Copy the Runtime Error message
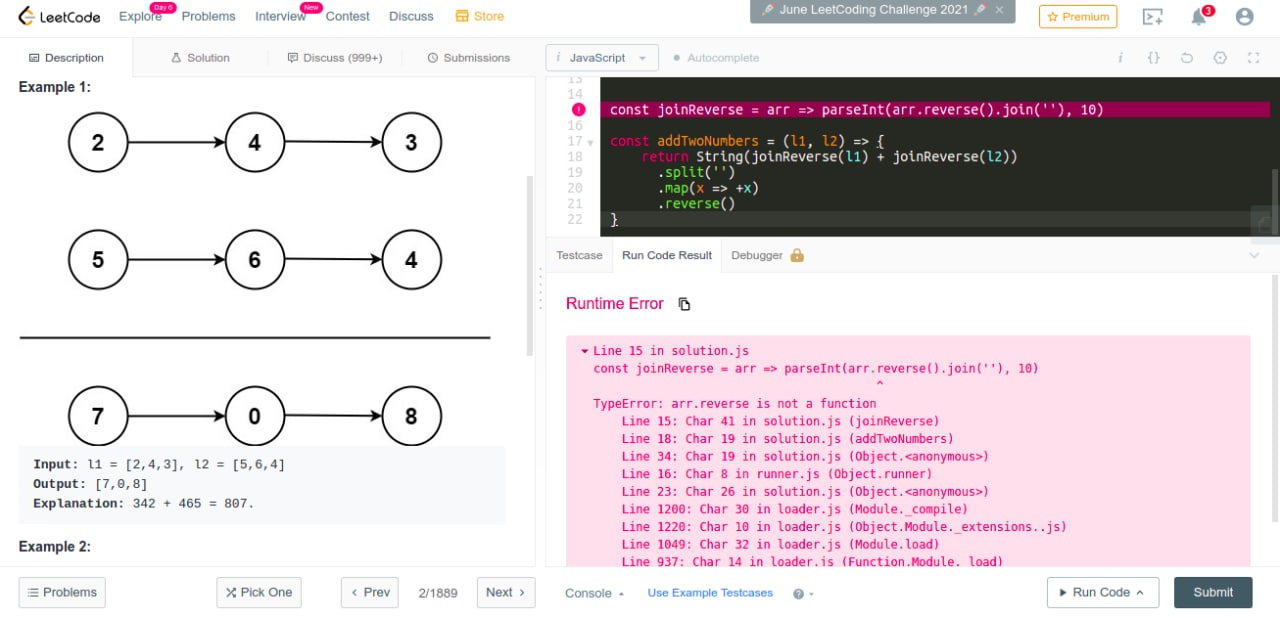The image size is (1280, 618). coord(684,304)
